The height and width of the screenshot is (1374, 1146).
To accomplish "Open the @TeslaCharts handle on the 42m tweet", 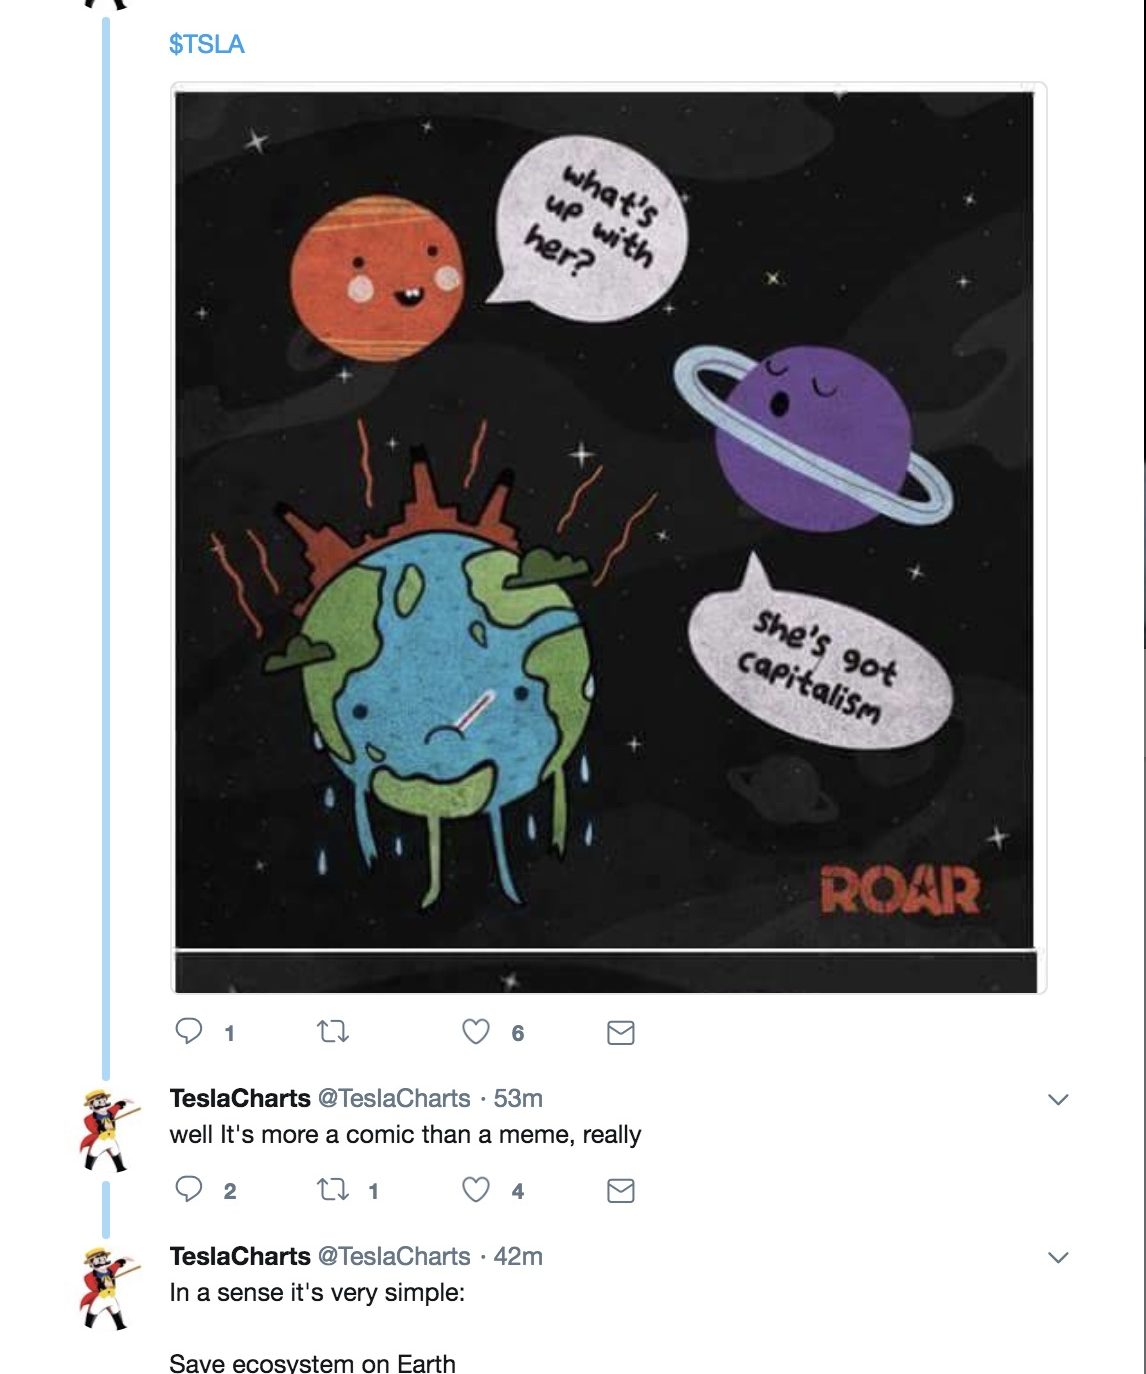I will pos(394,1256).
